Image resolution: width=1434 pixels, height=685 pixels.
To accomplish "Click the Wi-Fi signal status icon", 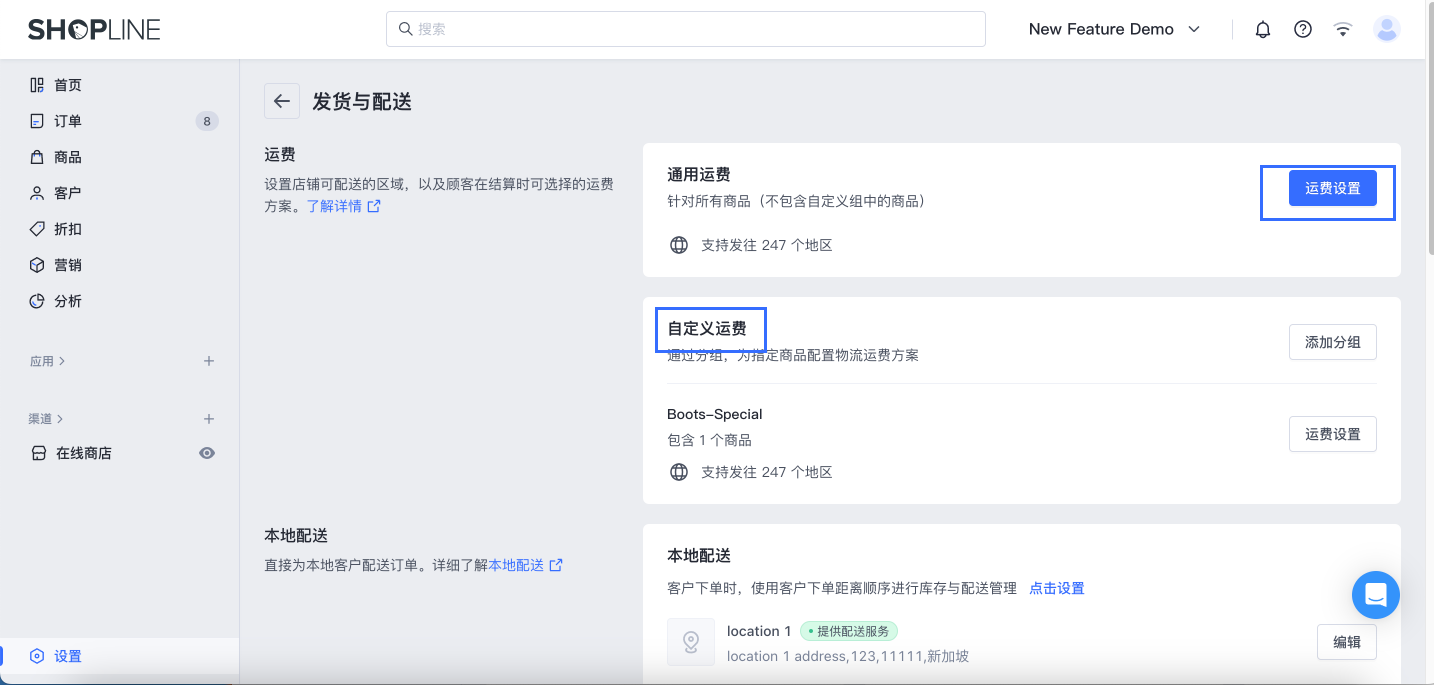I will click(x=1343, y=30).
